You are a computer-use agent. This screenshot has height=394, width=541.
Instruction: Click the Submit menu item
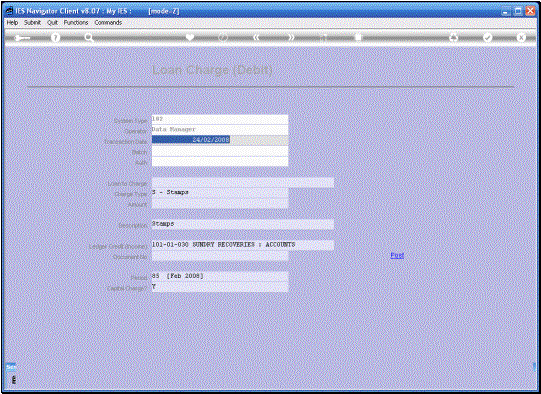(32, 22)
